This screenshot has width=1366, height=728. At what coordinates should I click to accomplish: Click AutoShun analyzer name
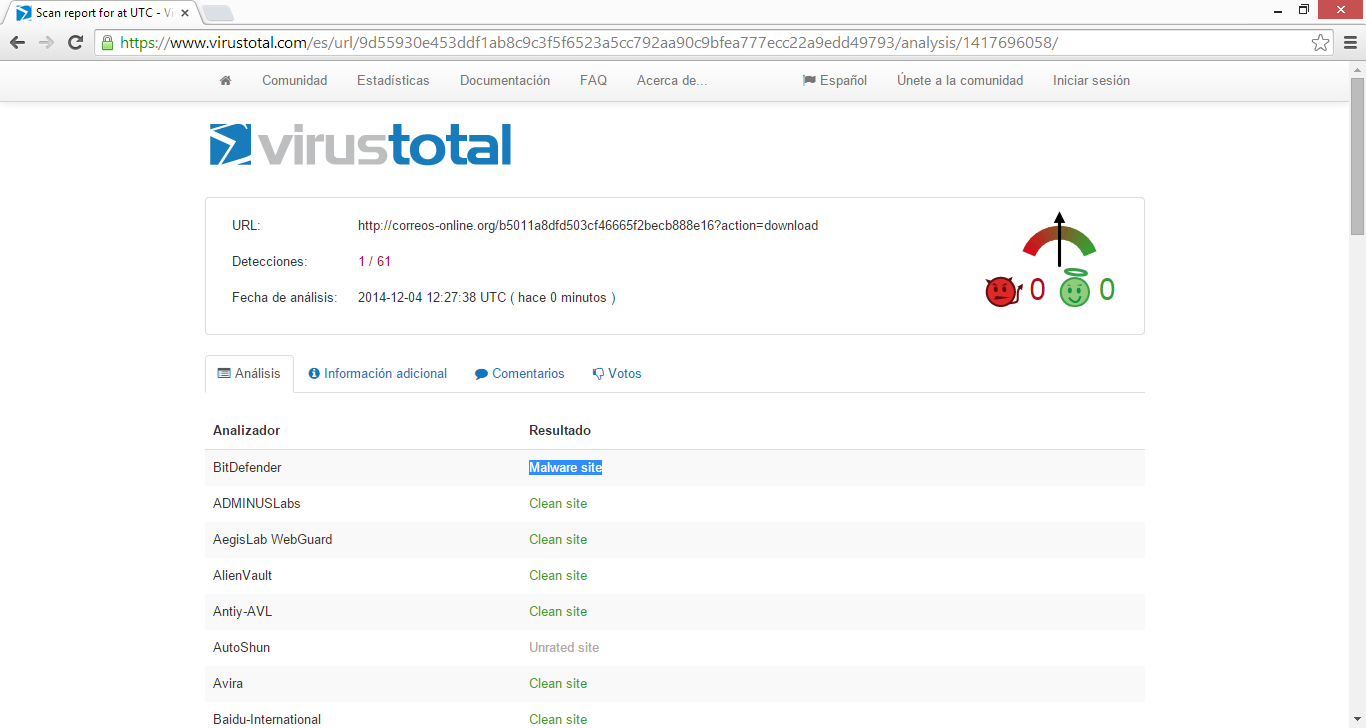coord(241,647)
